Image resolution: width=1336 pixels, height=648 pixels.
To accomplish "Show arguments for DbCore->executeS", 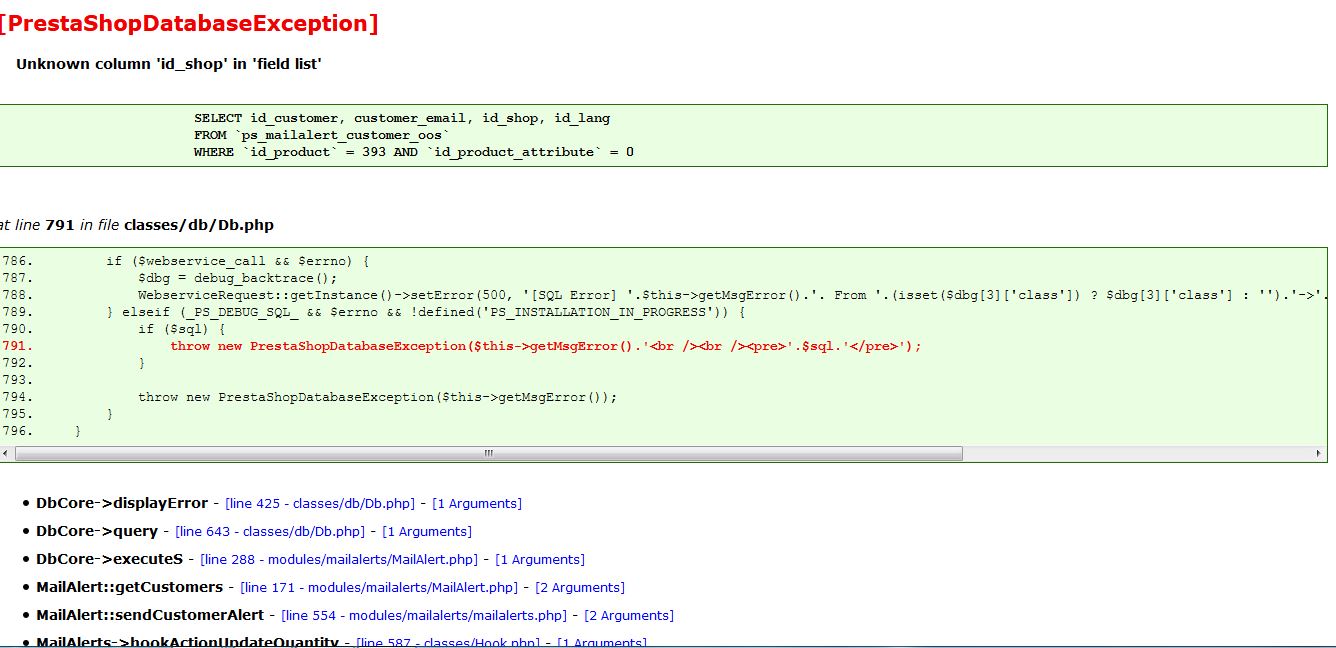I will (x=540, y=559).
